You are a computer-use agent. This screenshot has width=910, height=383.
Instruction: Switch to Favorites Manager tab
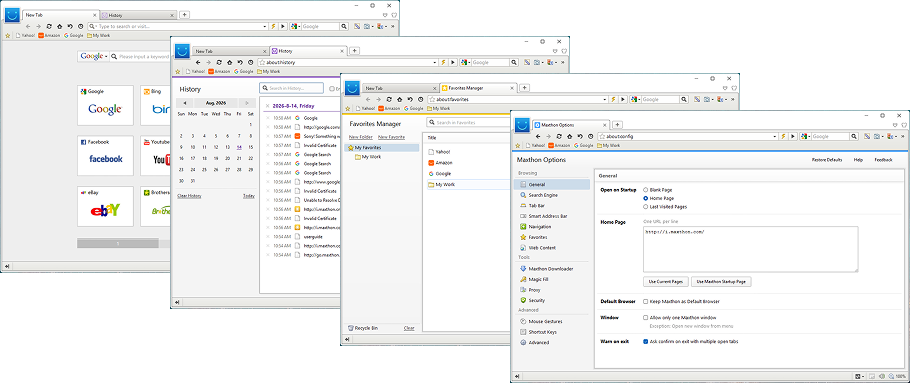[478, 88]
